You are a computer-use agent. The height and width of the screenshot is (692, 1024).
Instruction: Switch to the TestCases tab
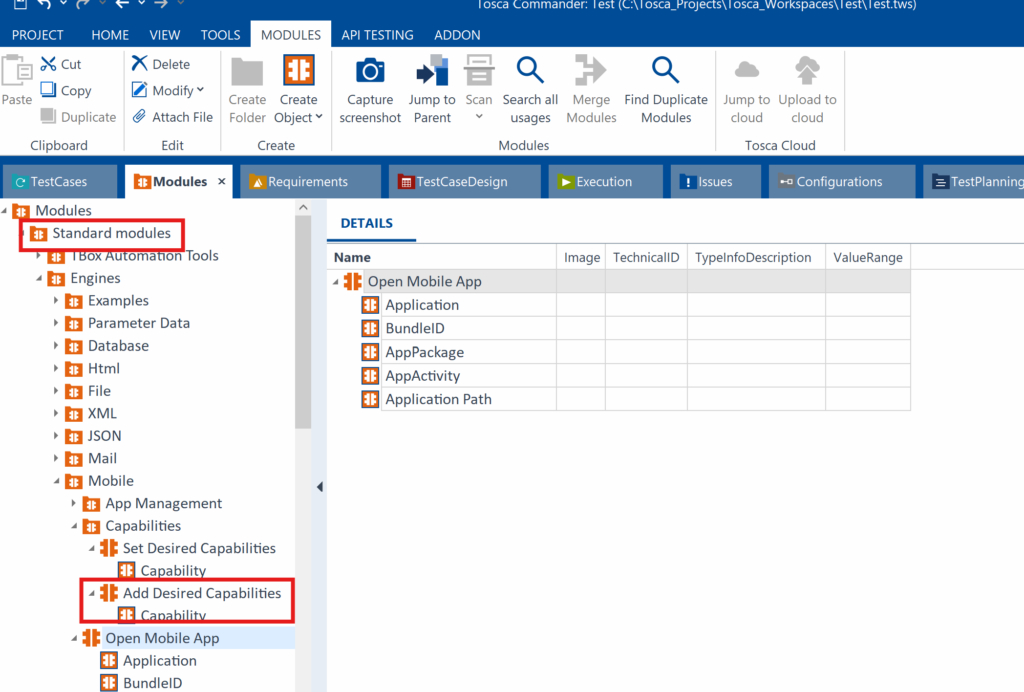59,181
